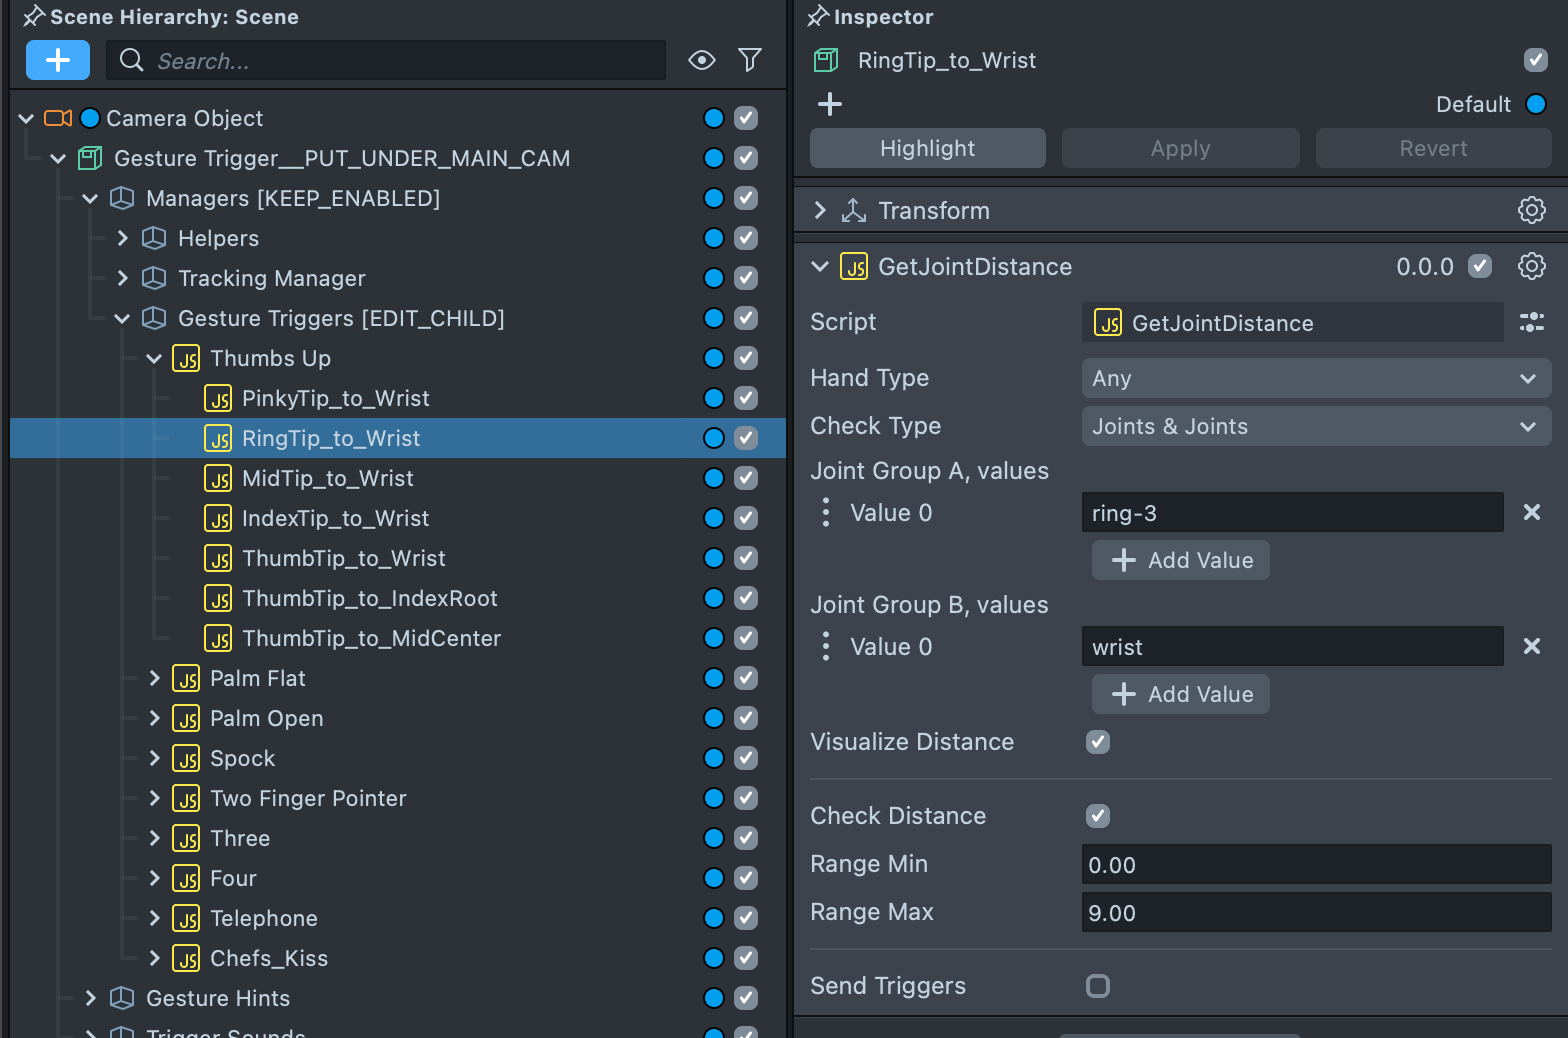Click the add component plus icon in Inspector
Viewport: 1568px width, 1038px height.
pyautogui.click(x=830, y=104)
